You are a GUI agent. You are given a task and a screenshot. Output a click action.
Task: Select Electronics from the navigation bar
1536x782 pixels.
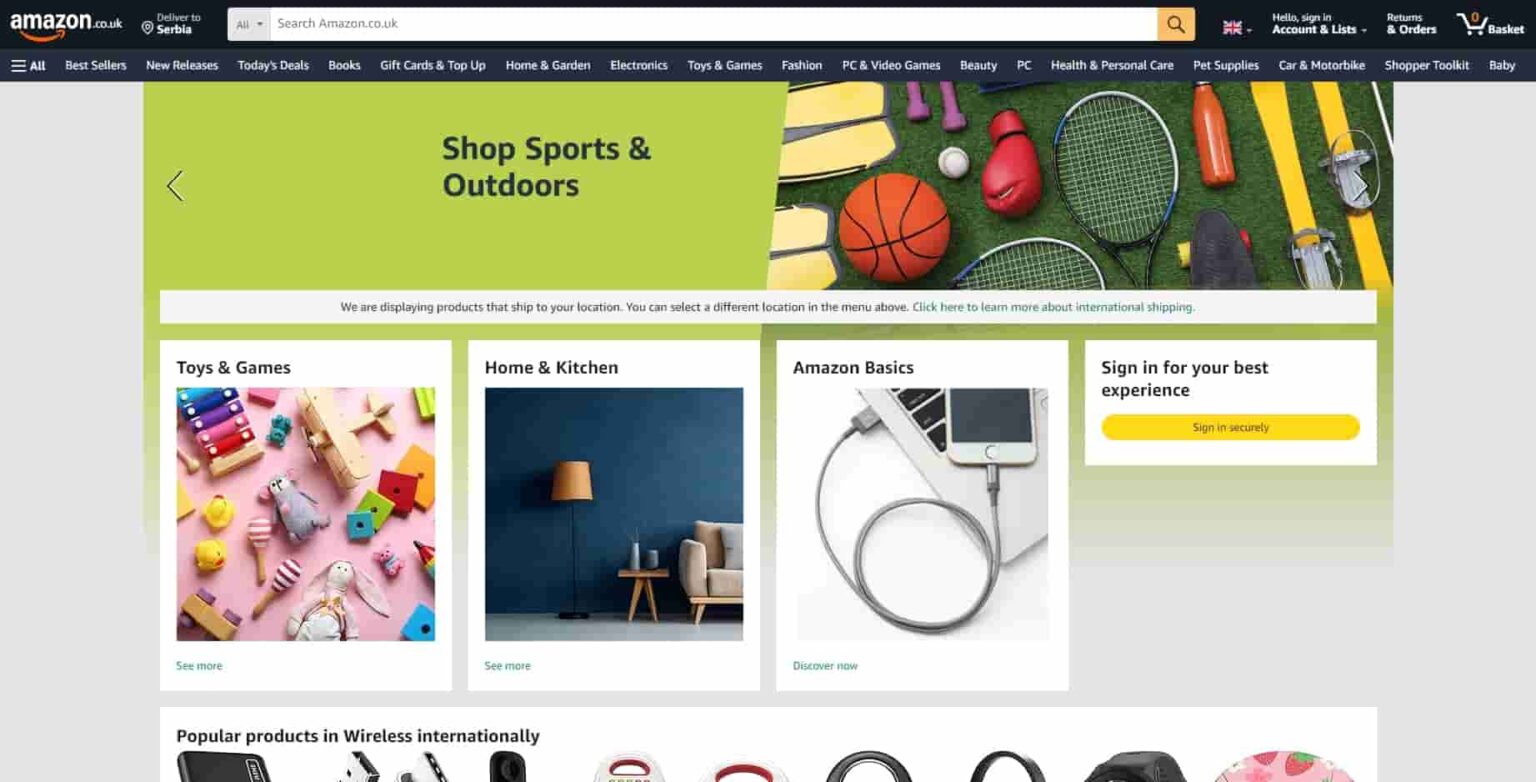coord(638,65)
